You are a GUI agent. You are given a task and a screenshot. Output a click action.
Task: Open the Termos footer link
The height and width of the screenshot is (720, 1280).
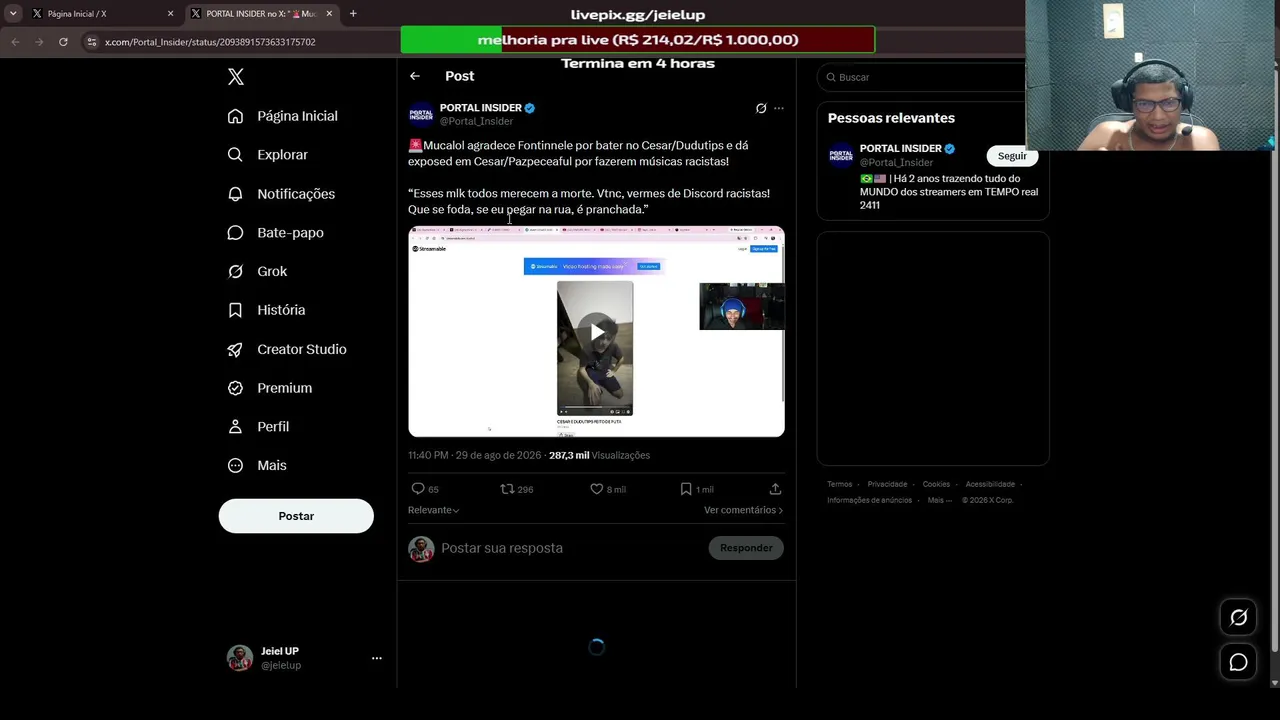840,484
